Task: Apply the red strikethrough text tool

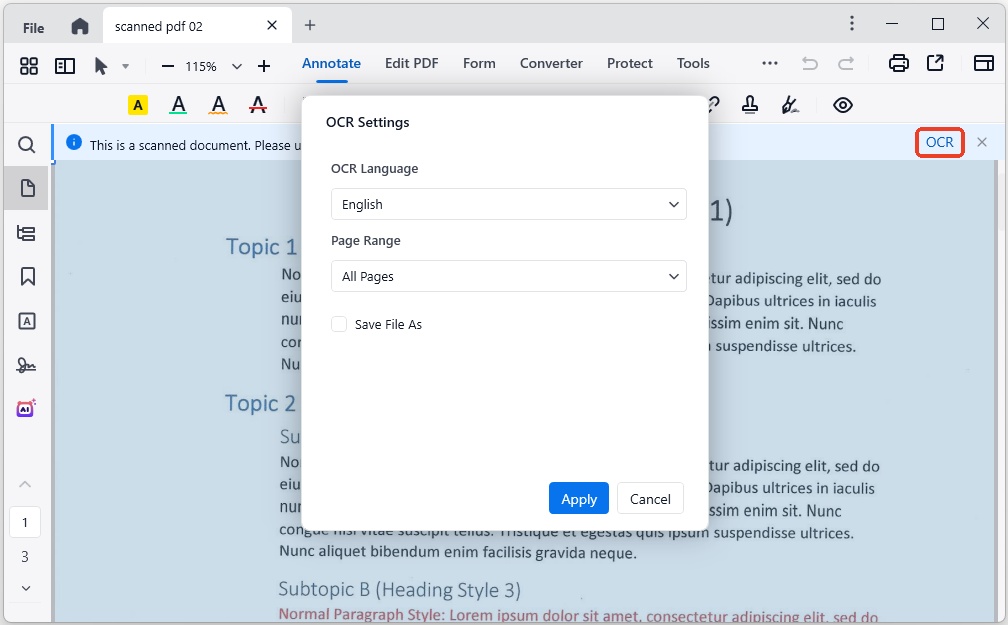Action: point(257,104)
